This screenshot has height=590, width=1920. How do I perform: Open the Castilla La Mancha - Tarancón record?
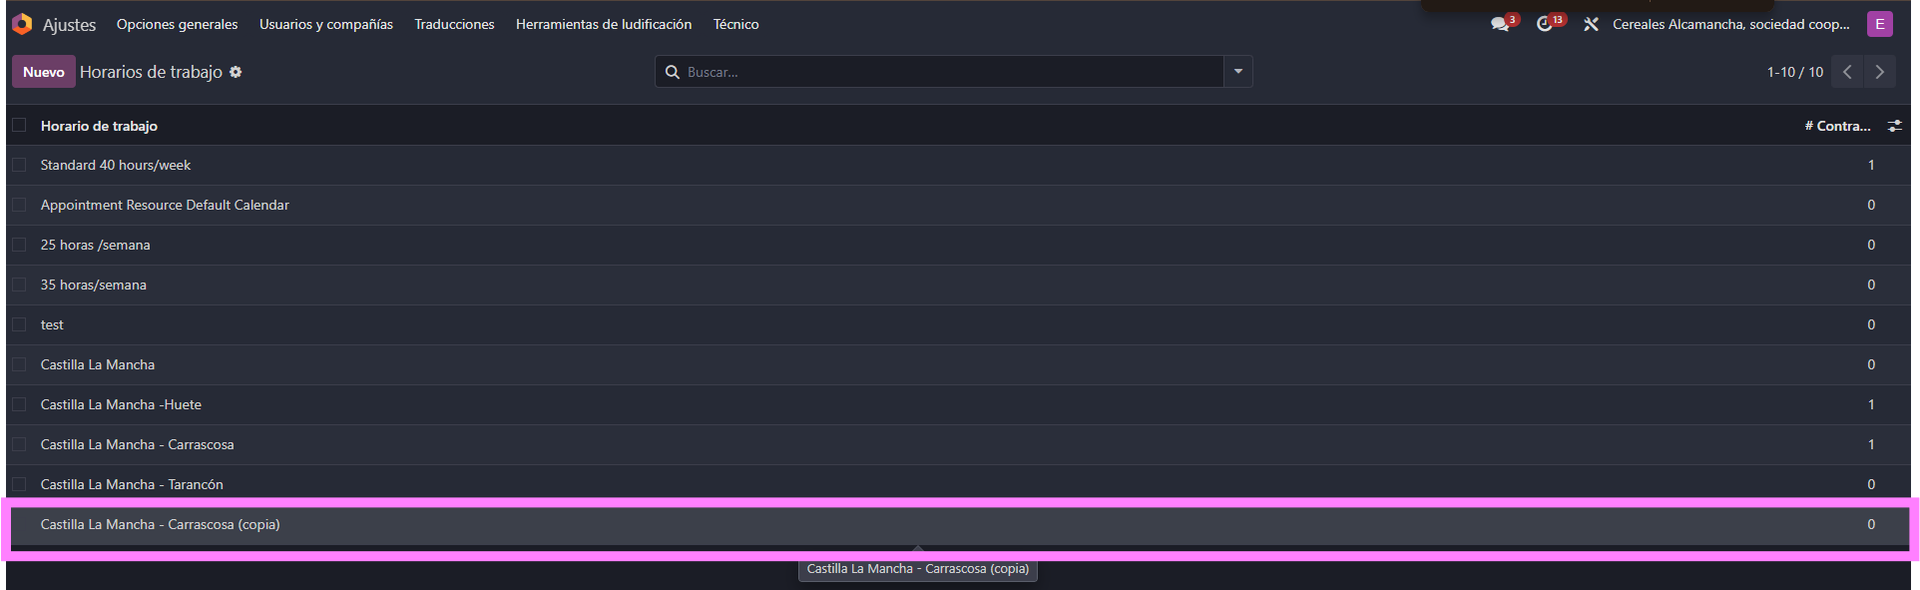[132, 485]
